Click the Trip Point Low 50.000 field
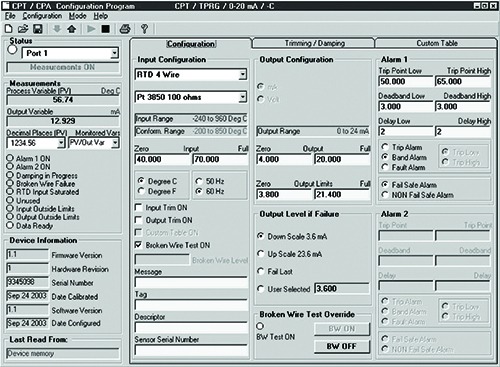This screenshot has height=367, width=500. 406,82
